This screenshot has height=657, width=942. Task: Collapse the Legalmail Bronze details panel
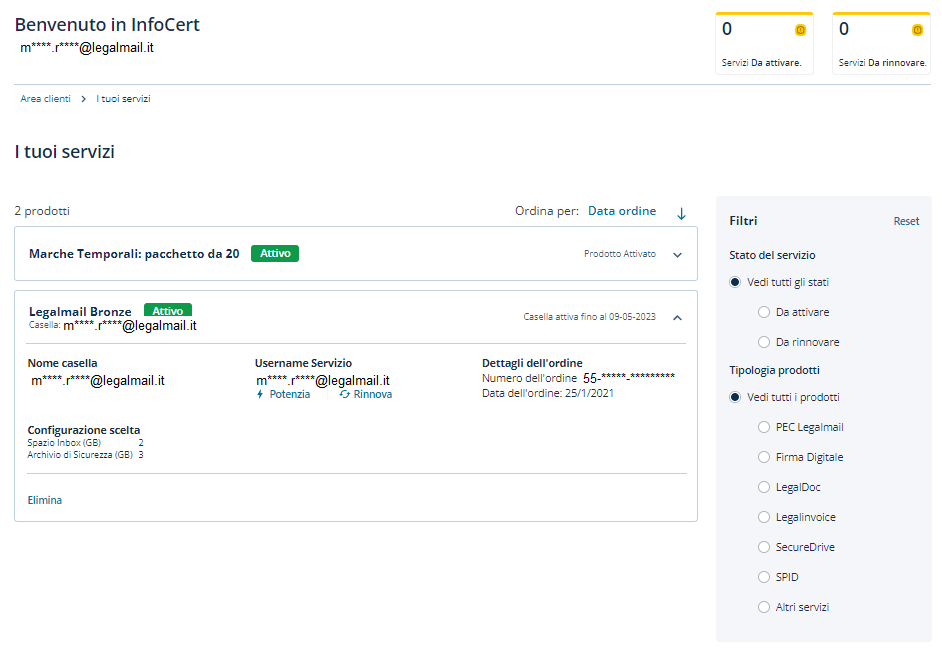point(677,317)
